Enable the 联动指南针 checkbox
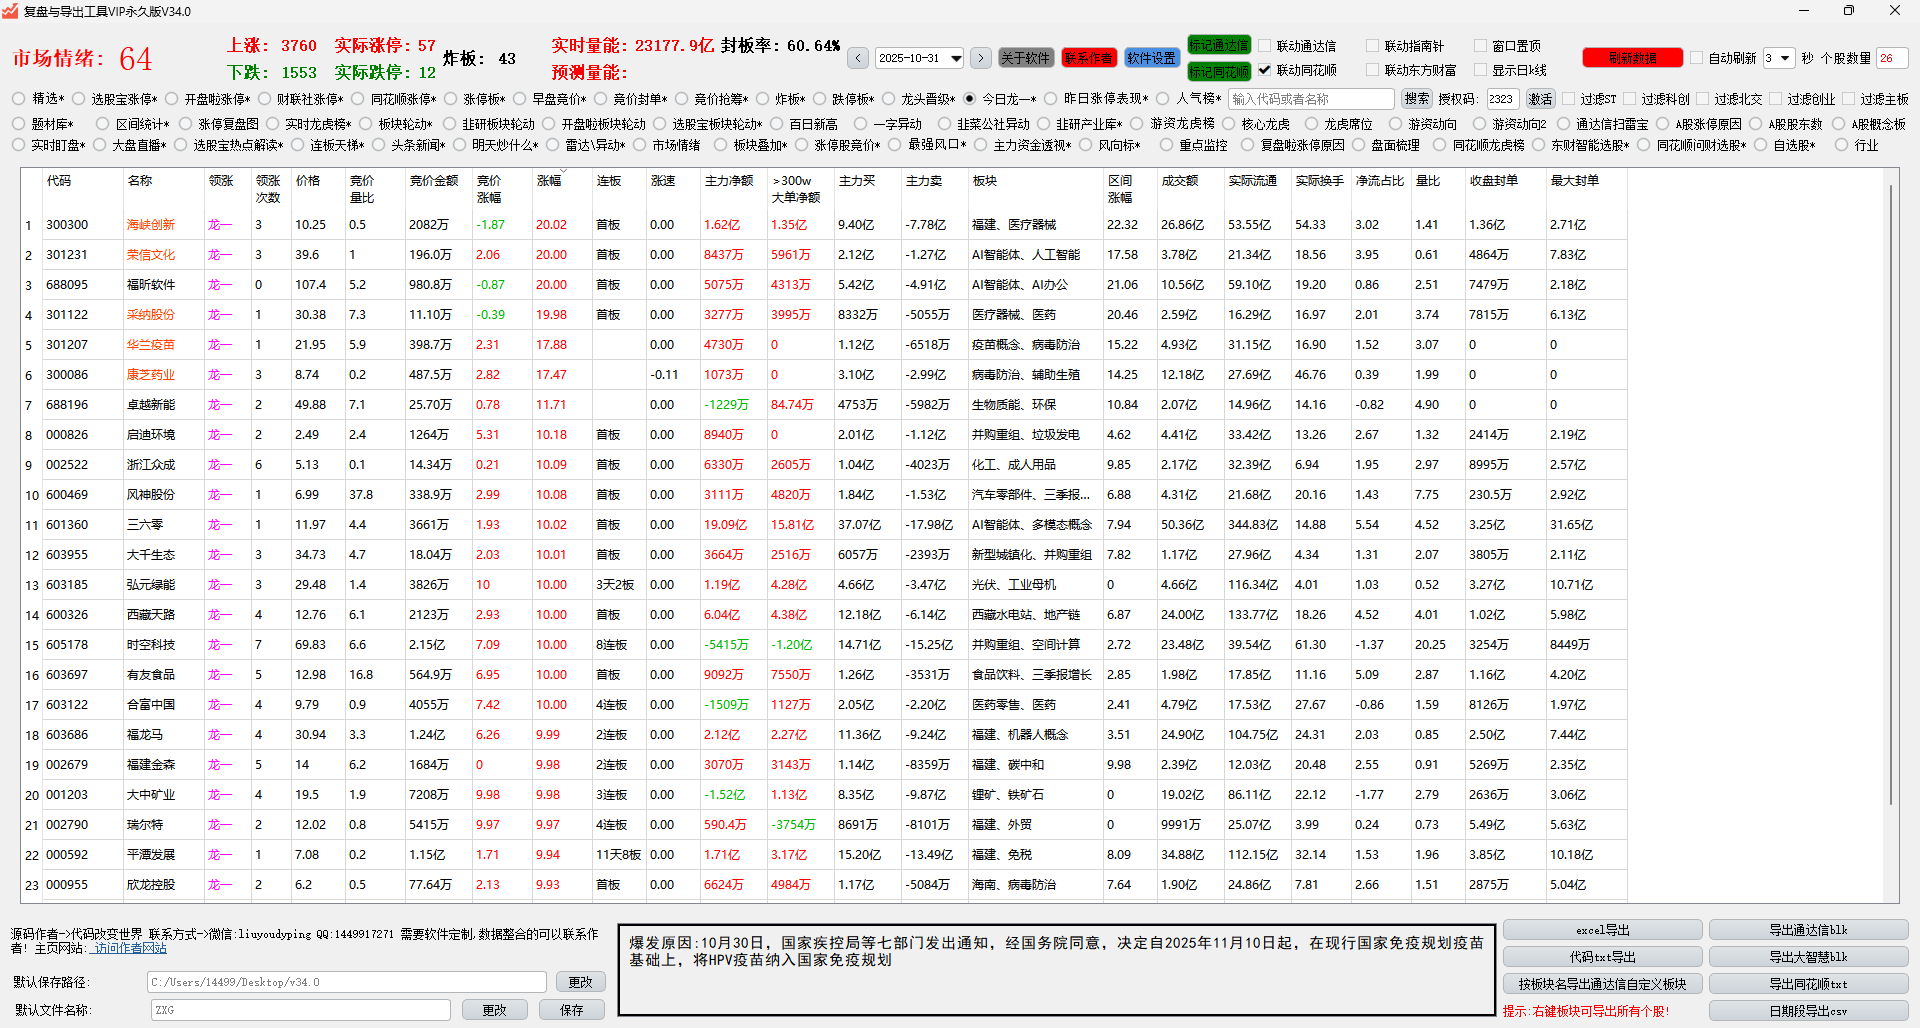This screenshot has width=1920, height=1028. point(1373,46)
